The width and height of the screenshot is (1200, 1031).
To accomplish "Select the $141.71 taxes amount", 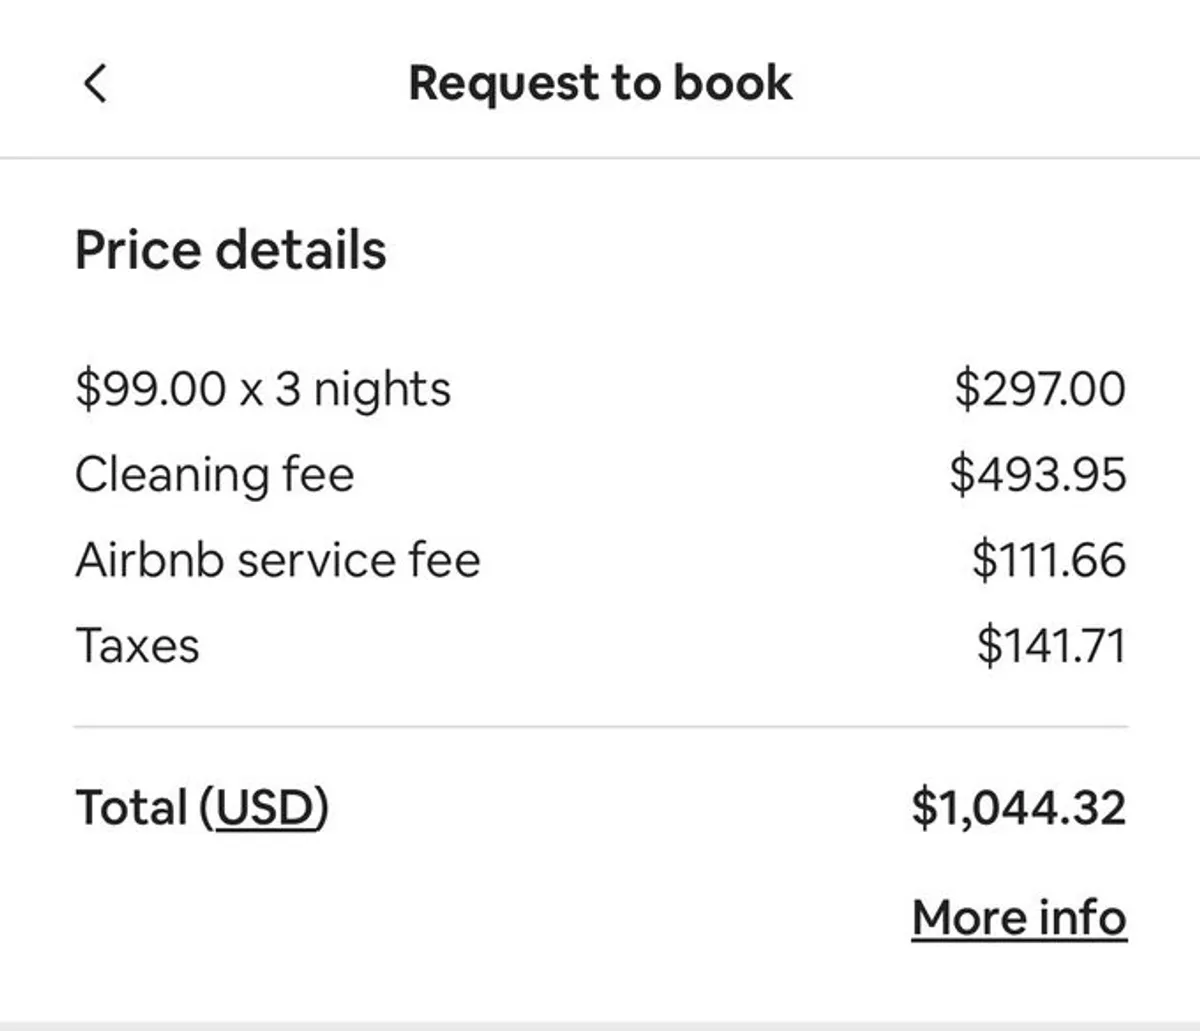I will pos(1051,646).
